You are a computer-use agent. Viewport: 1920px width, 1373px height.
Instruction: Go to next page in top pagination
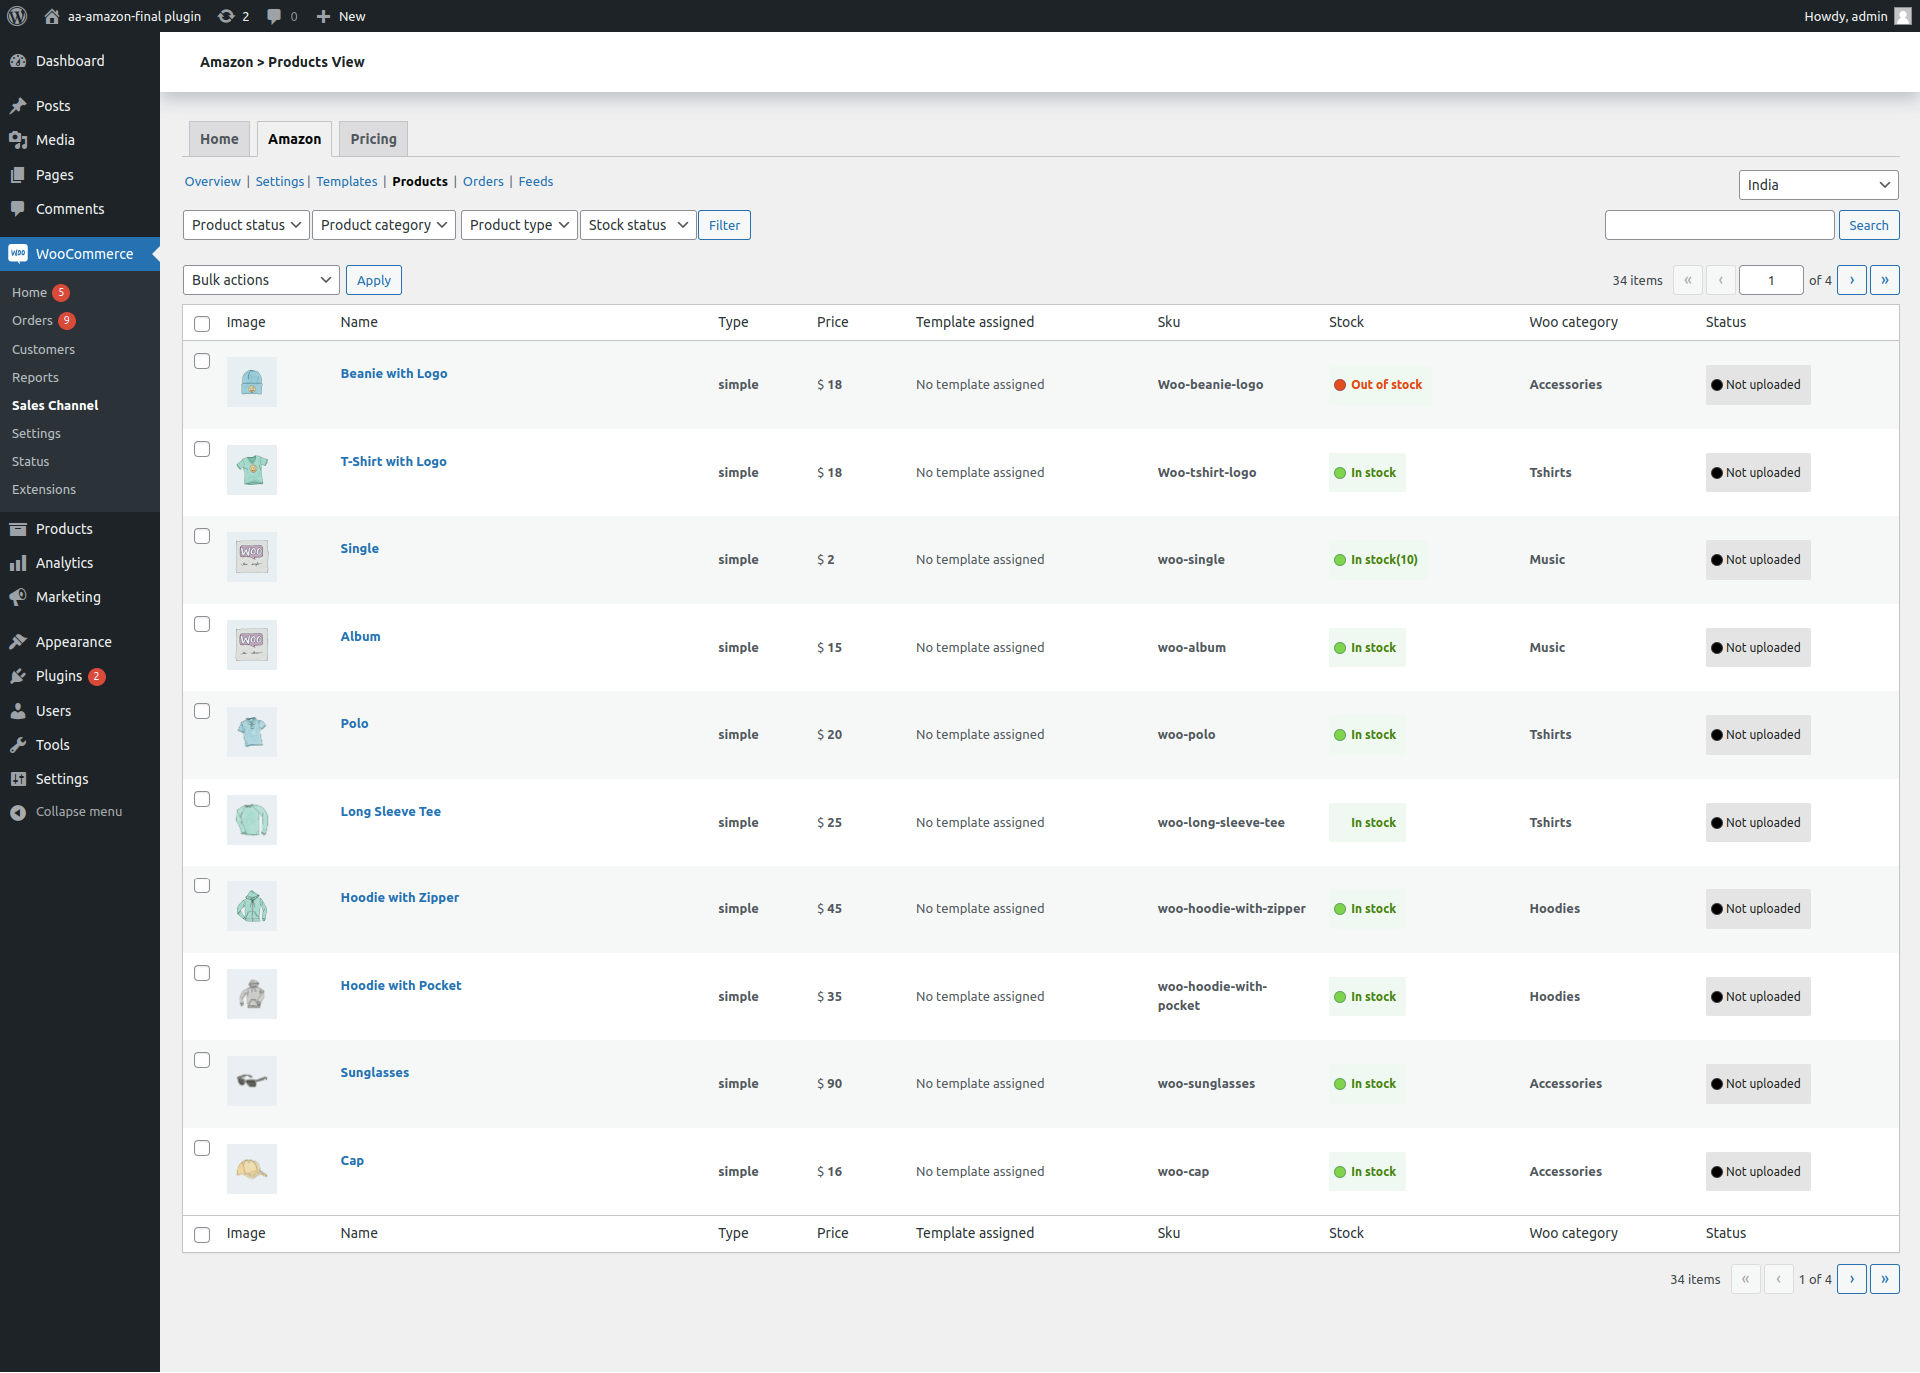(x=1852, y=280)
